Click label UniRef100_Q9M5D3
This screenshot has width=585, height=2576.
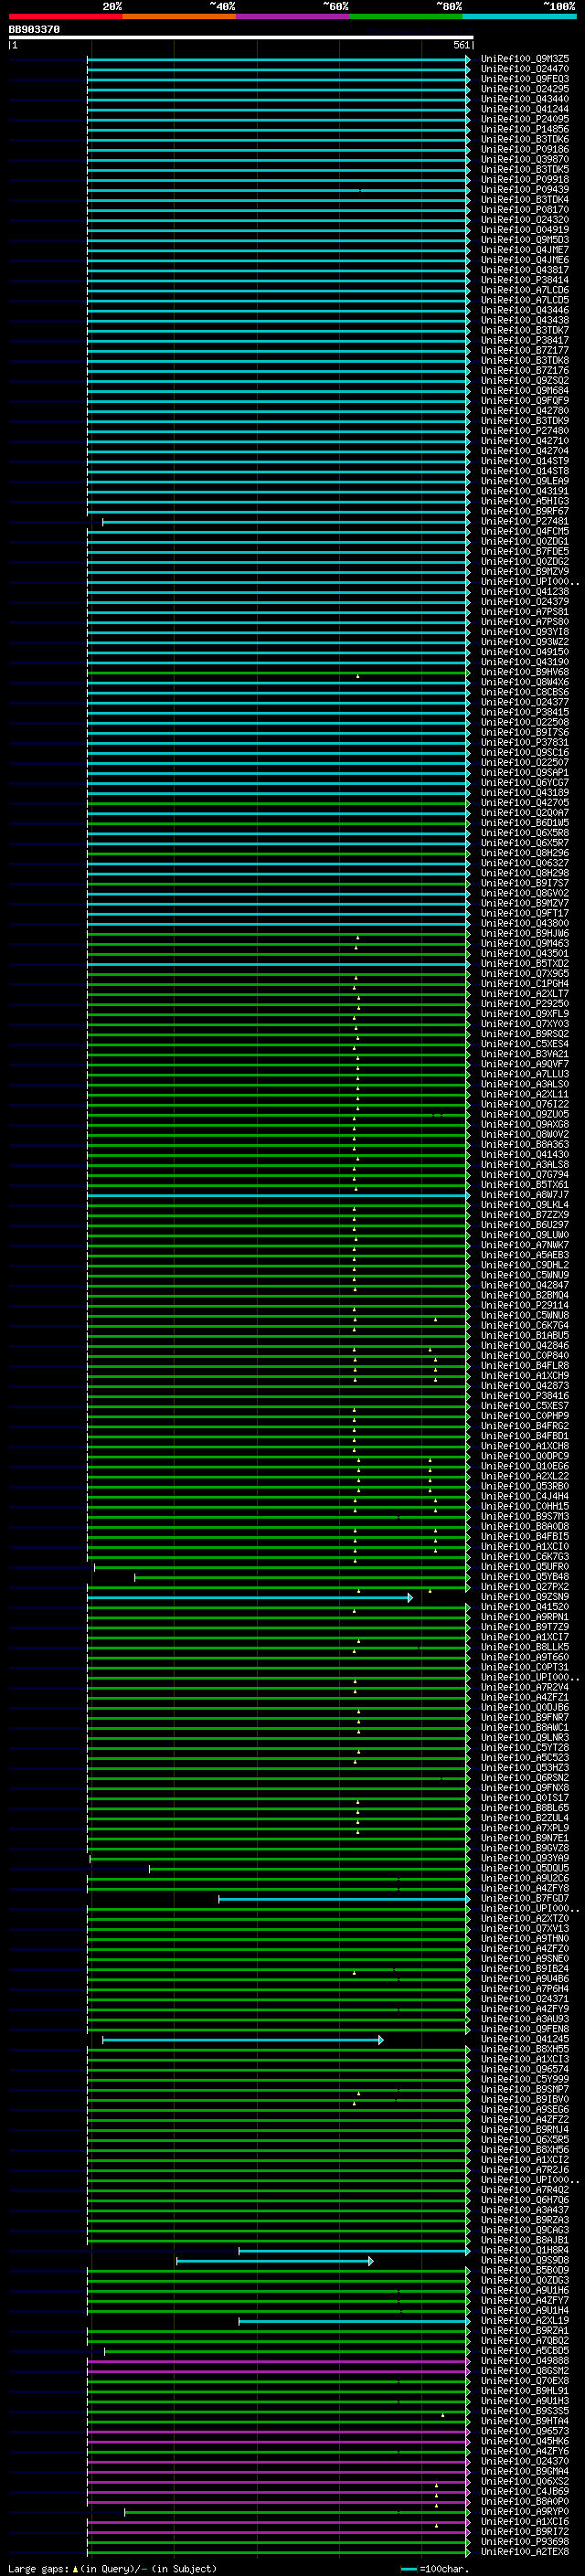tap(525, 240)
